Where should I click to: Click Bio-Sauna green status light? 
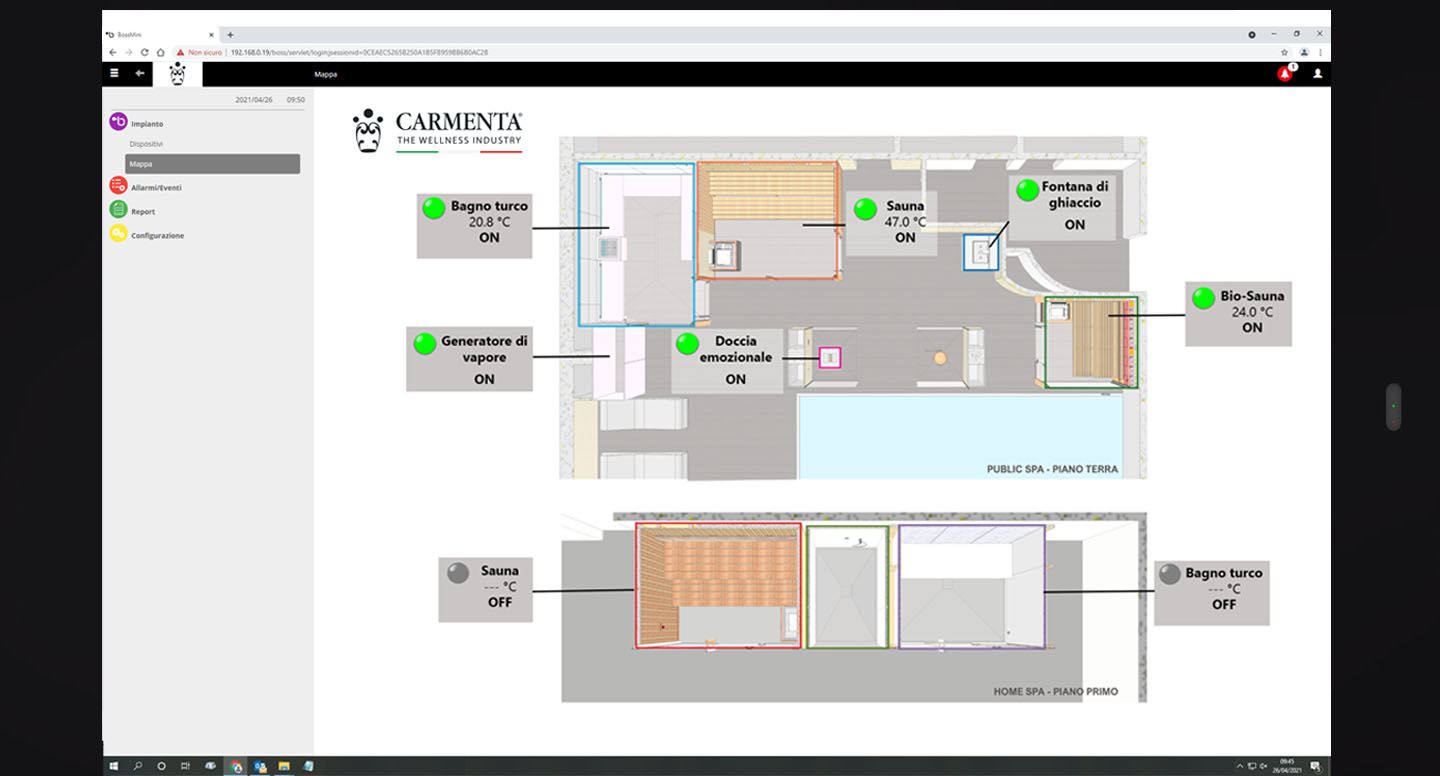pos(1202,298)
